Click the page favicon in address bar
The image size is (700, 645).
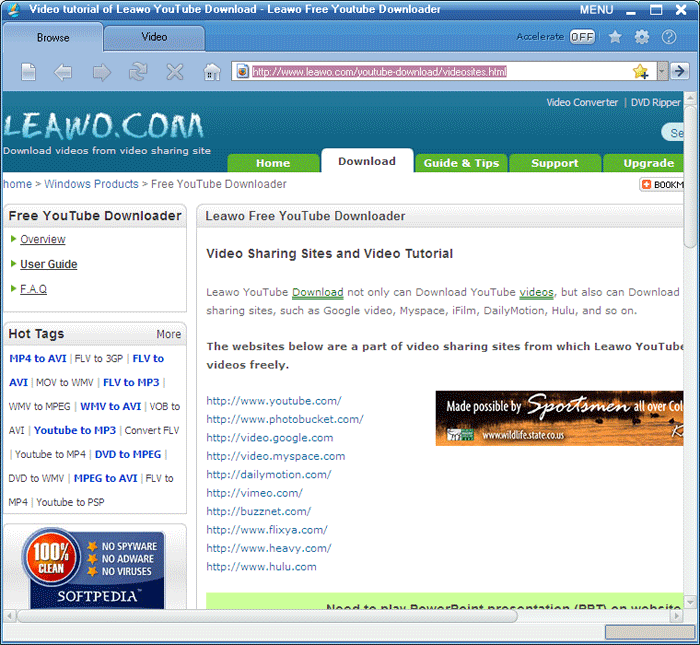(x=242, y=71)
